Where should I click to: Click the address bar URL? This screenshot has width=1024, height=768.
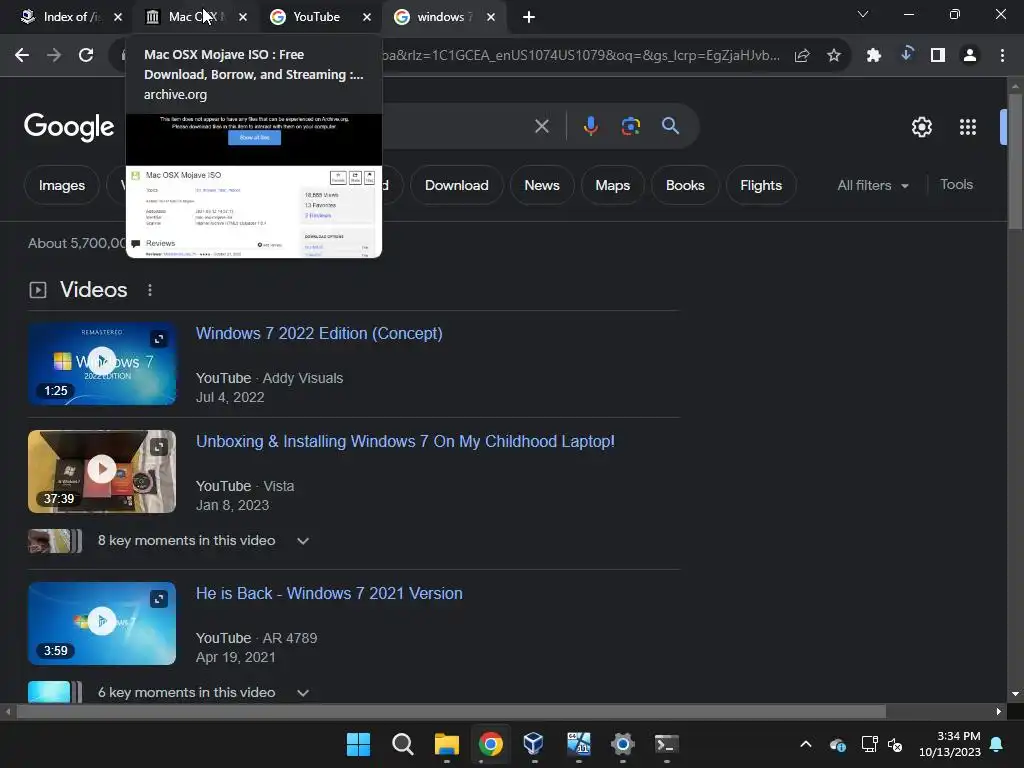[x=581, y=56]
